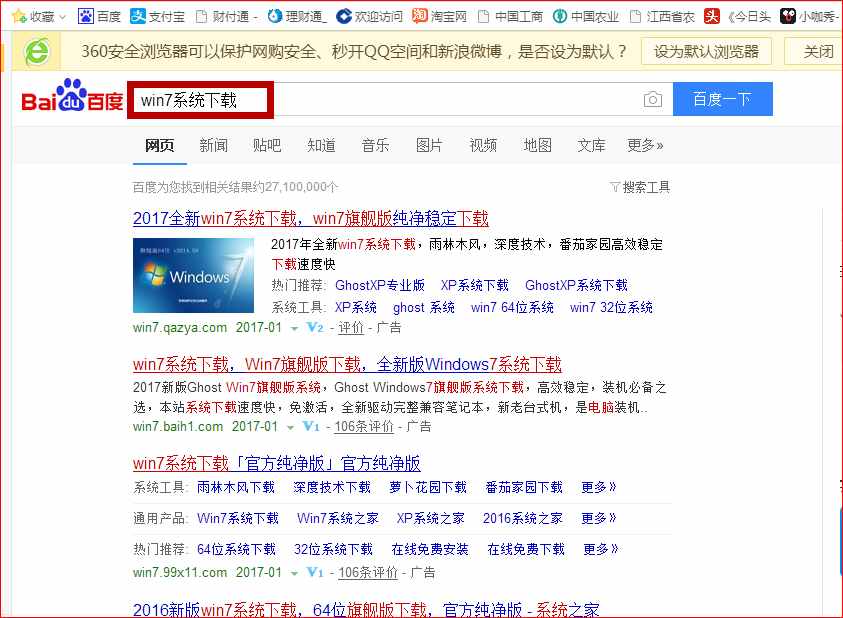
Task: Open 在线免费安装 link
Action: click(430, 550)
